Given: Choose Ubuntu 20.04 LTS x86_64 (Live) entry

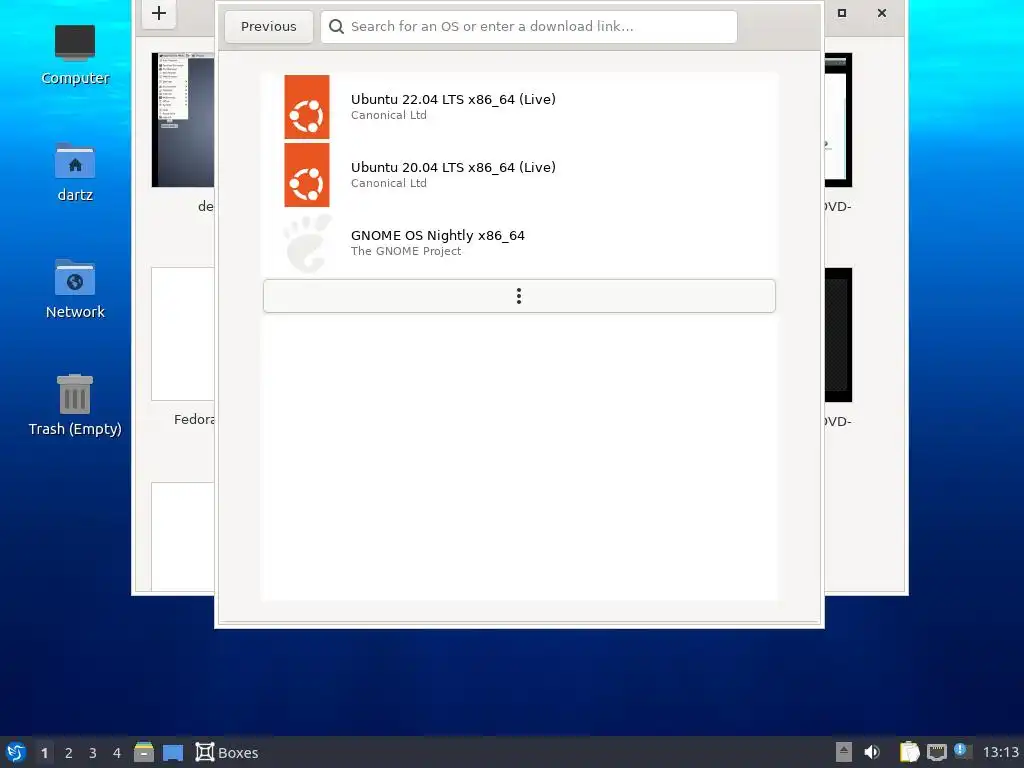Looking at the screenshot, I should click(519, 175).
